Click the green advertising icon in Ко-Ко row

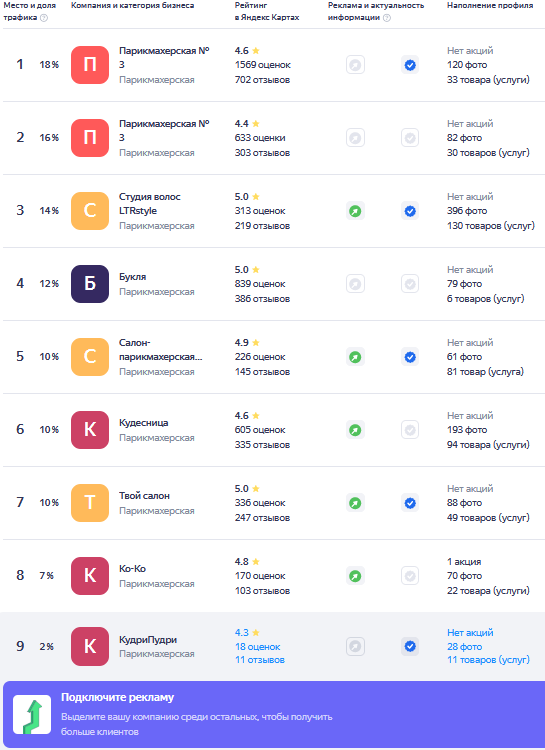[355, 576]
